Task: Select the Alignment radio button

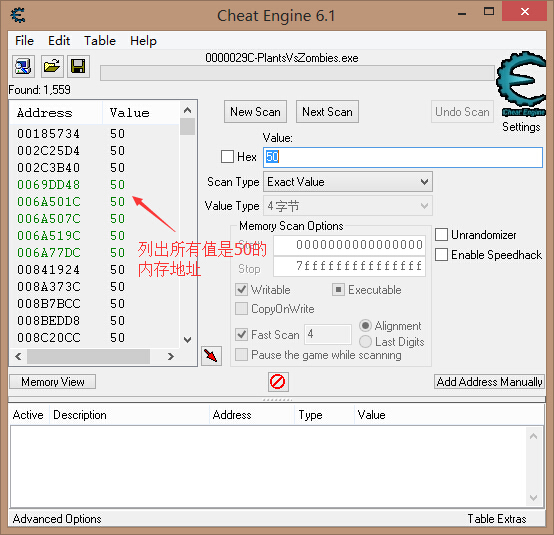Action: [365, 325]
